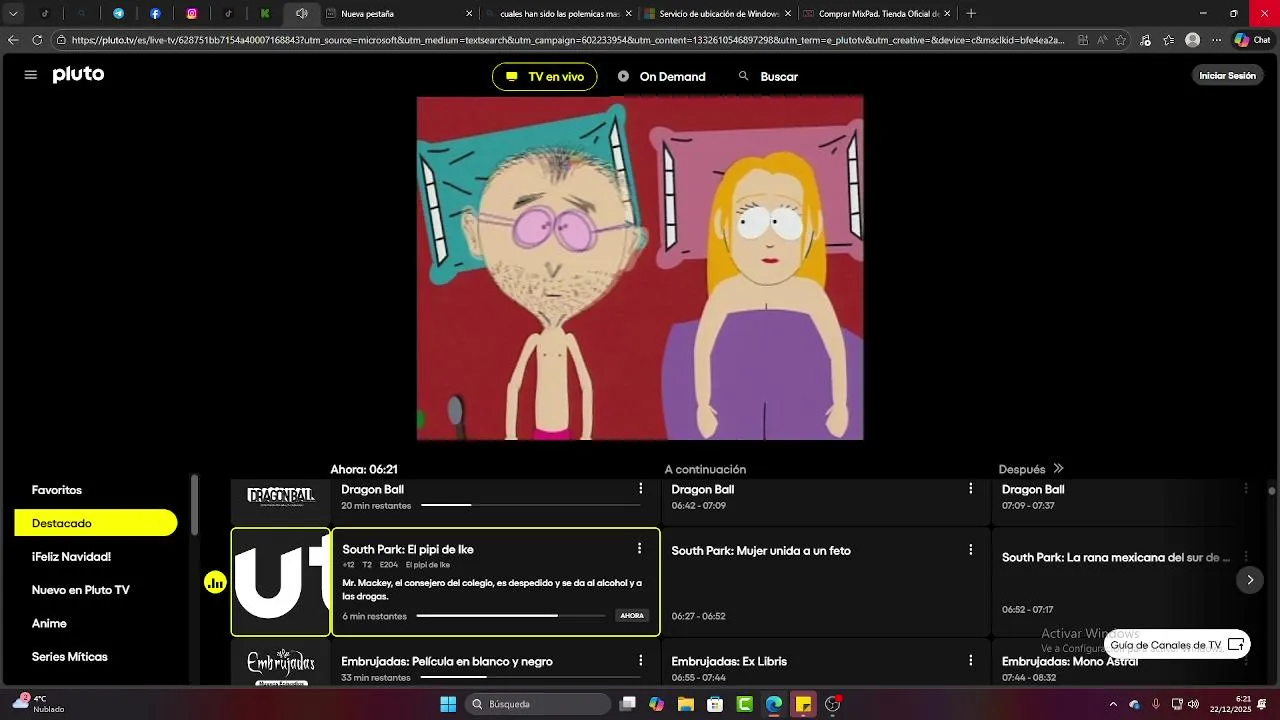Open the Windows Start menu

[x=448, y=704]
